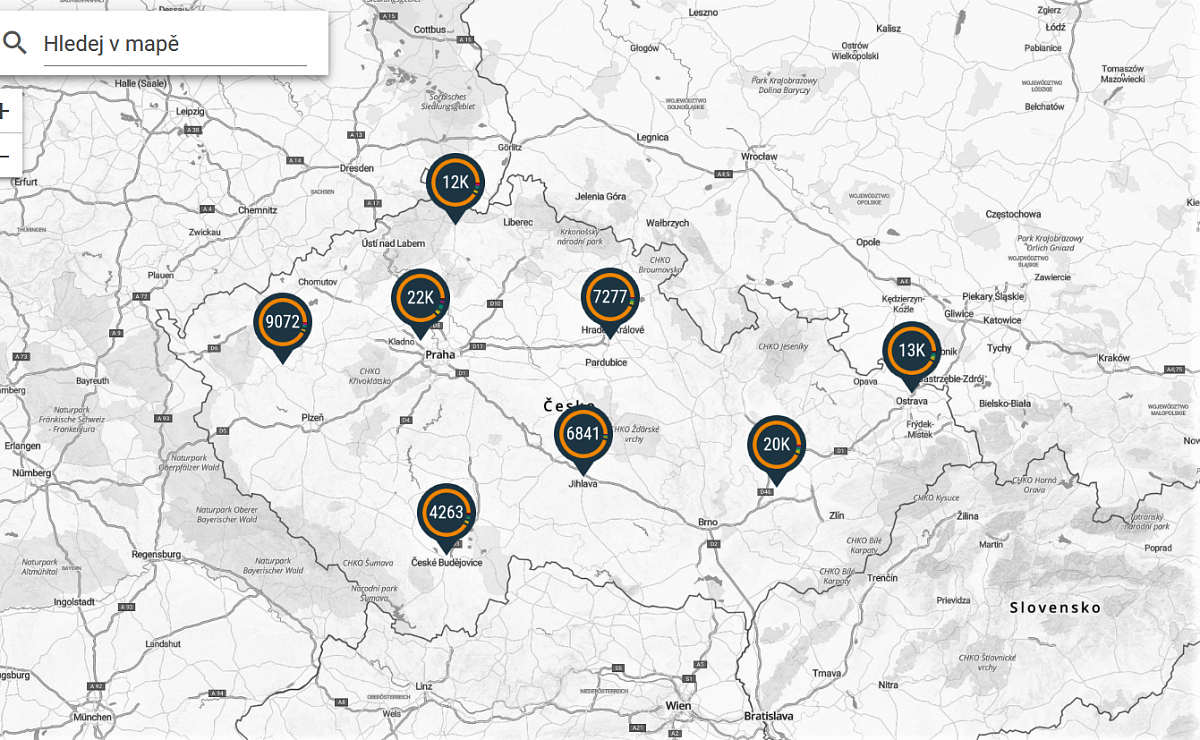Zoom out with the minus button
1200x740 pixels.
pyautogui.click(x=5, y=156)
